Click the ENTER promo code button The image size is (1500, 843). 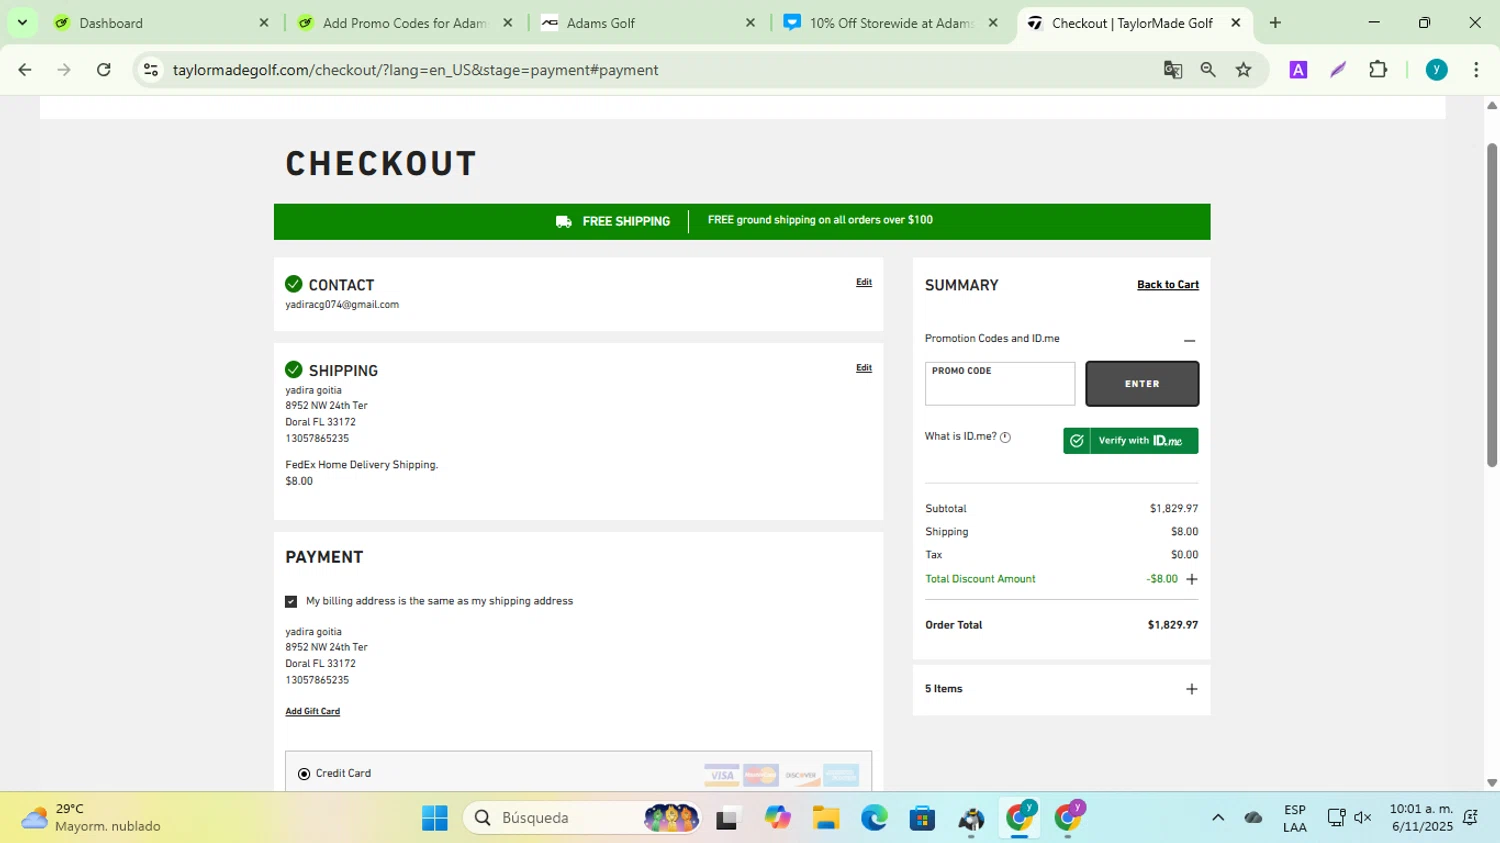pyautogui.click(x=1142, y=384)
